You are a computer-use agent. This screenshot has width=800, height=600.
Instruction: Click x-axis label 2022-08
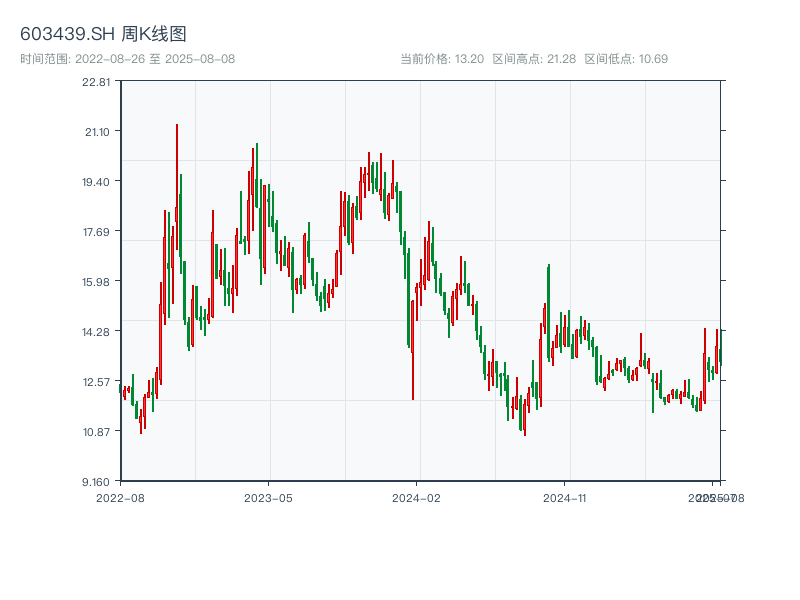click(x=120, y=498)
